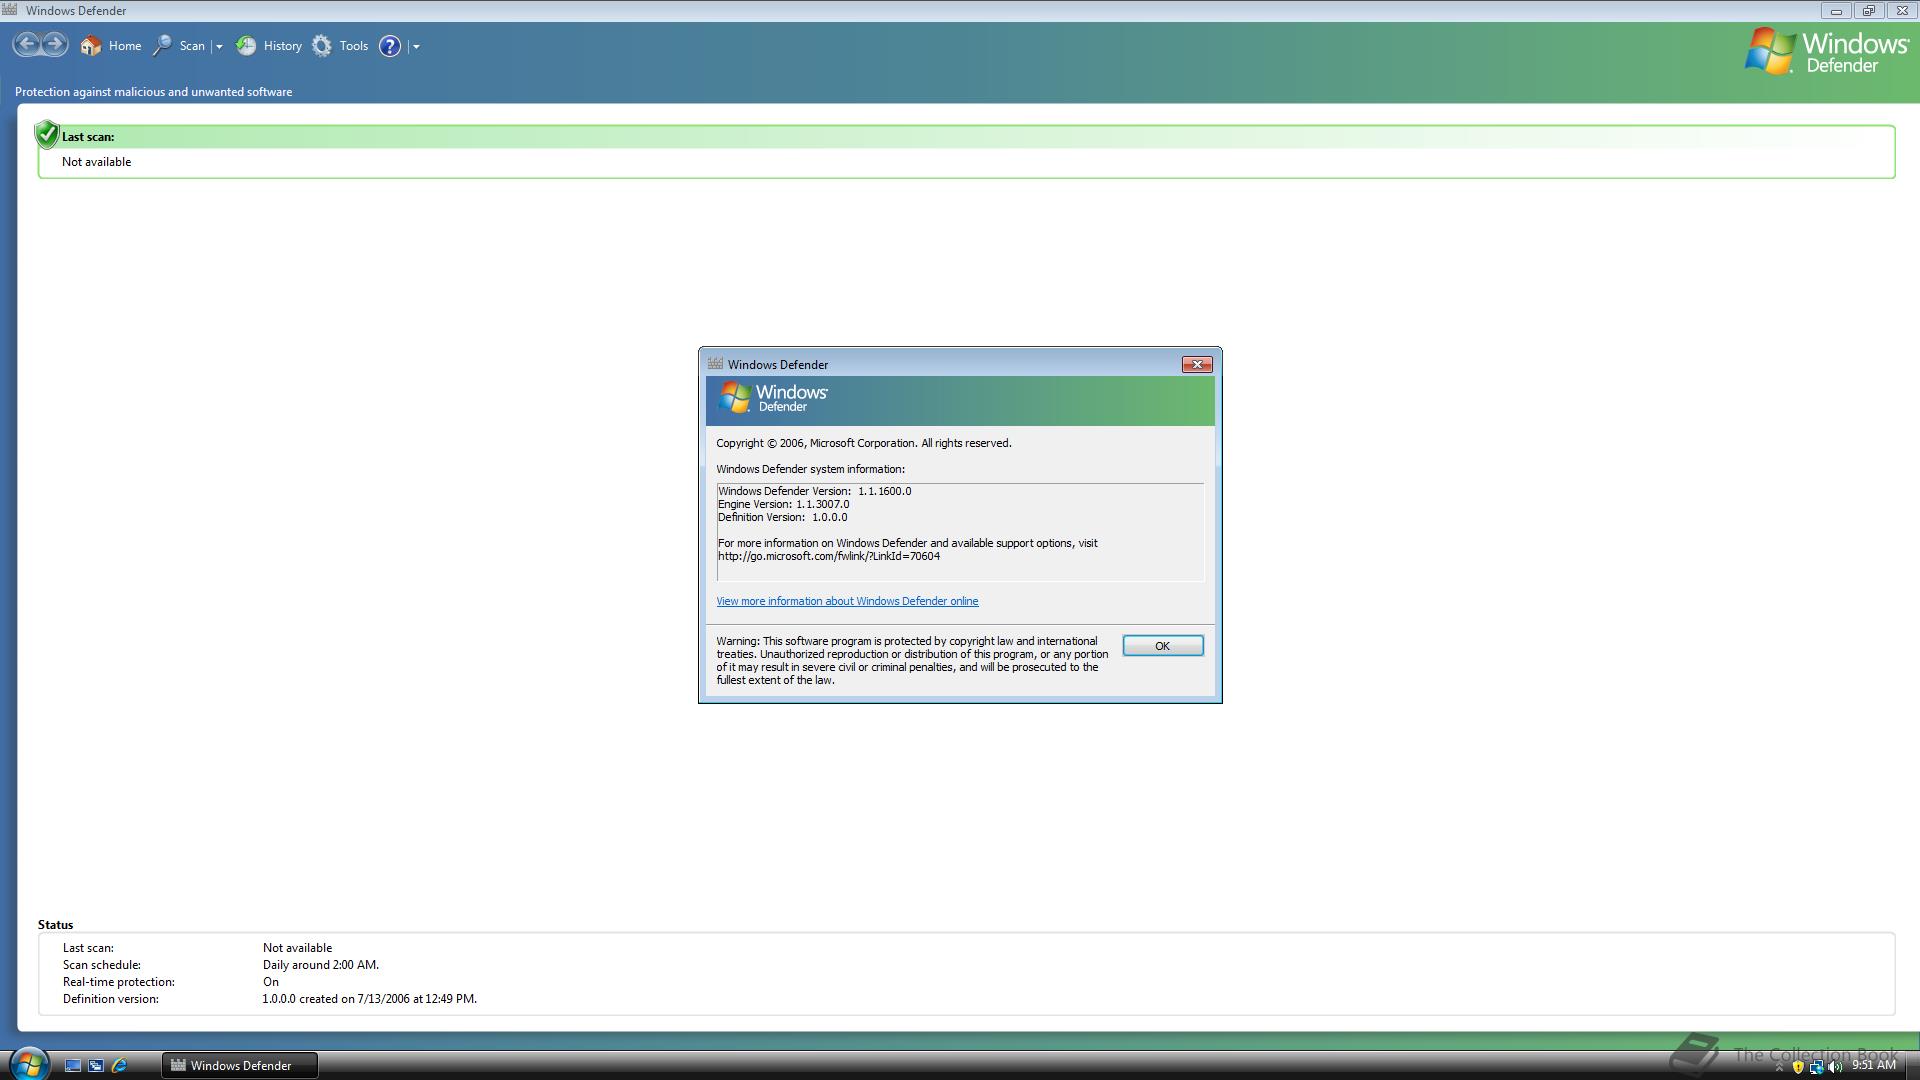The height and width of the screenshot is (1080, 1920).
Task: Click the network connection tray icon
Action: click(1816, 1067)
